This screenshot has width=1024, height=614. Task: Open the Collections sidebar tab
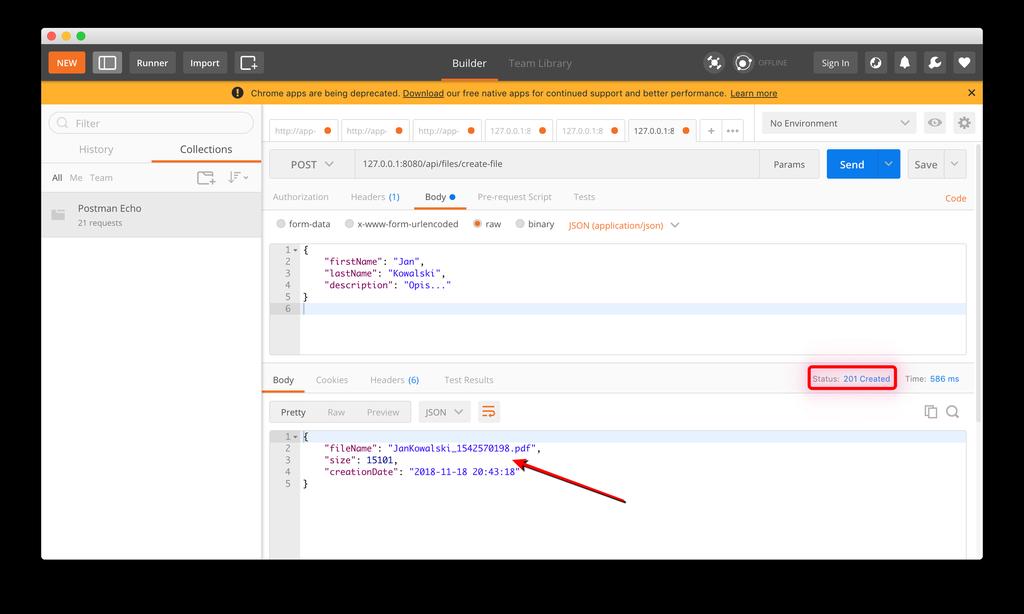coord(206,149)
